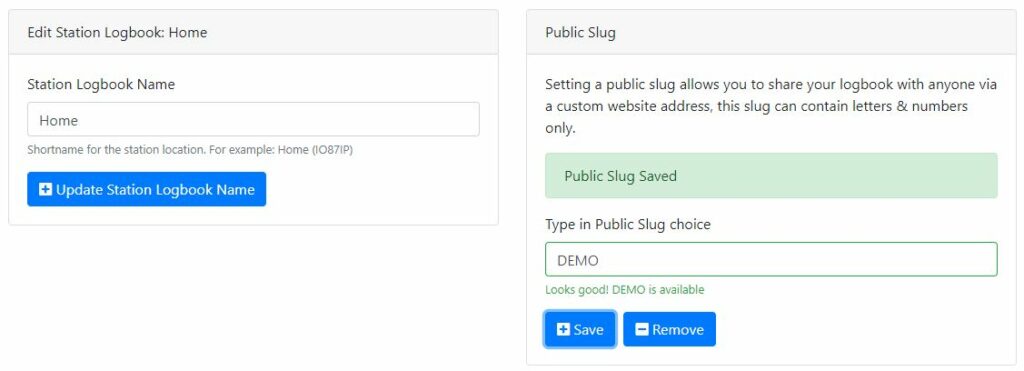Click plus icon on Update Station Logbook Name
1024x371 pixels.
46,189
